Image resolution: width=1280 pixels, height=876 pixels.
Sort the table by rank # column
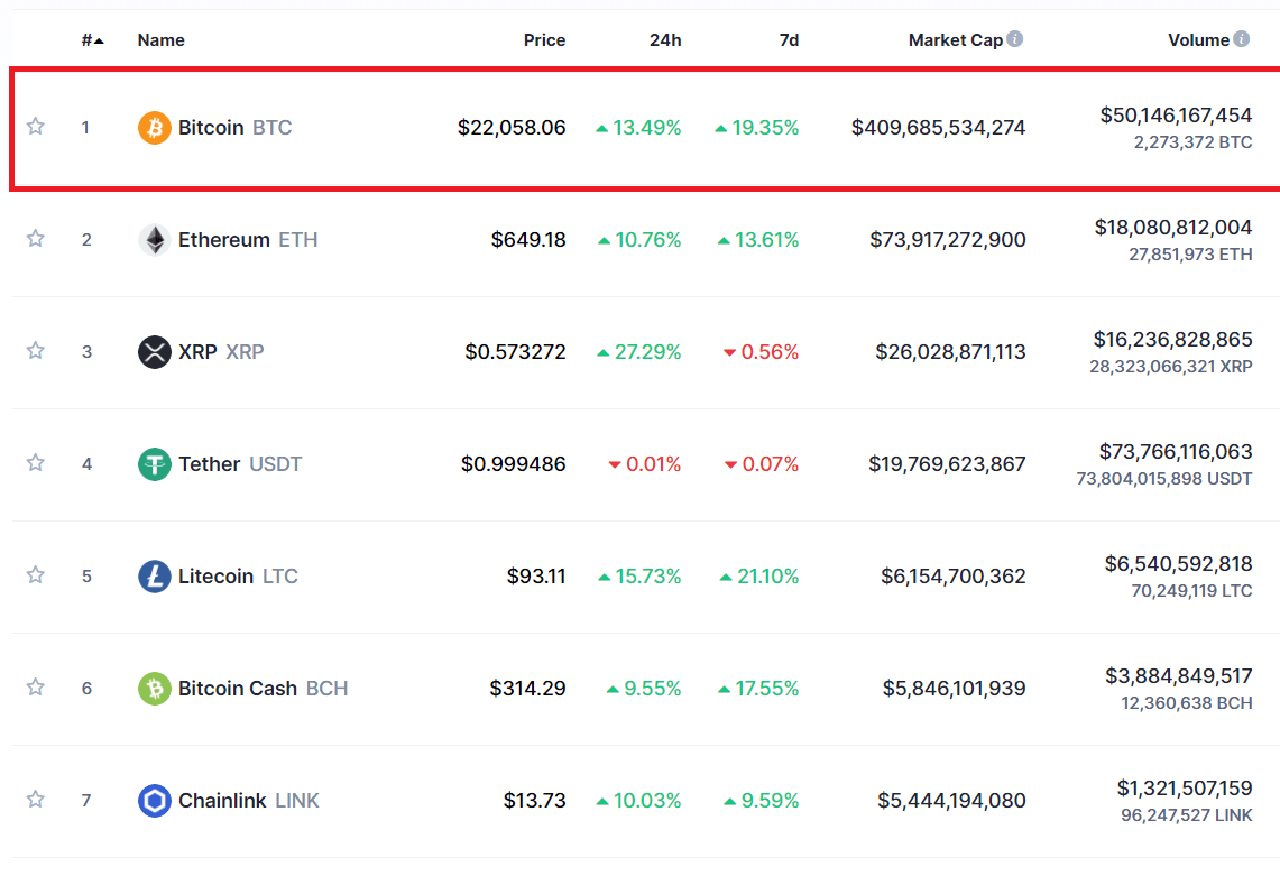point(93,40)
